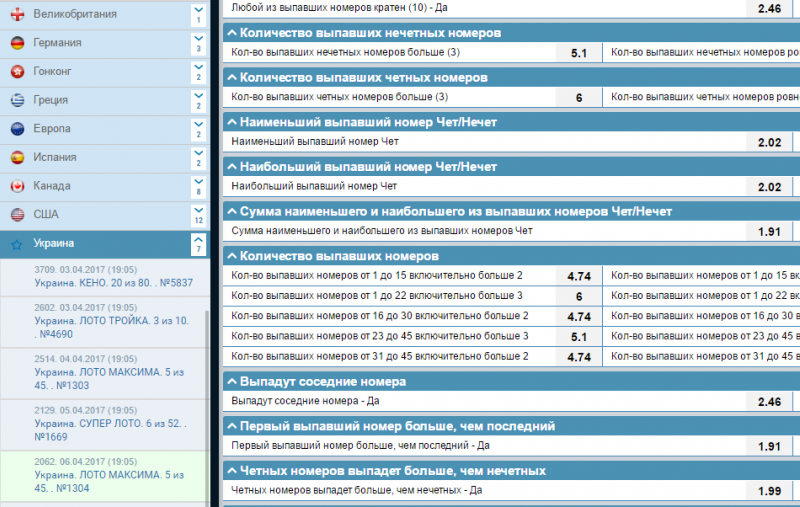
Task: Bet 1.91 on Первый номер больше последнего Да
Action: point(769,446)
